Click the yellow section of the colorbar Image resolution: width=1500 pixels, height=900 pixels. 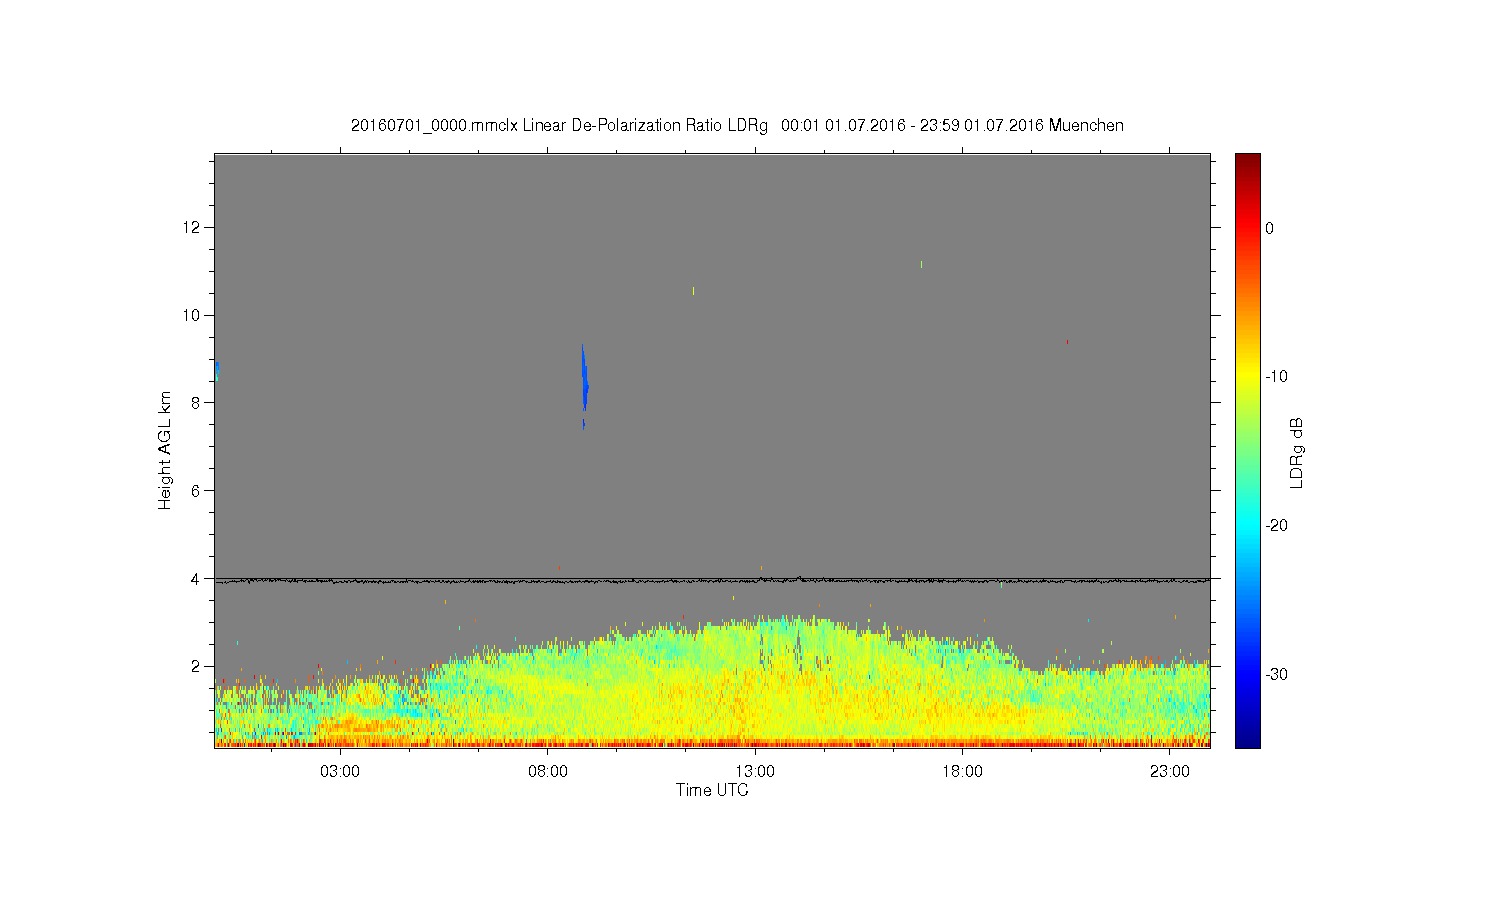[x=1248, y=377]
